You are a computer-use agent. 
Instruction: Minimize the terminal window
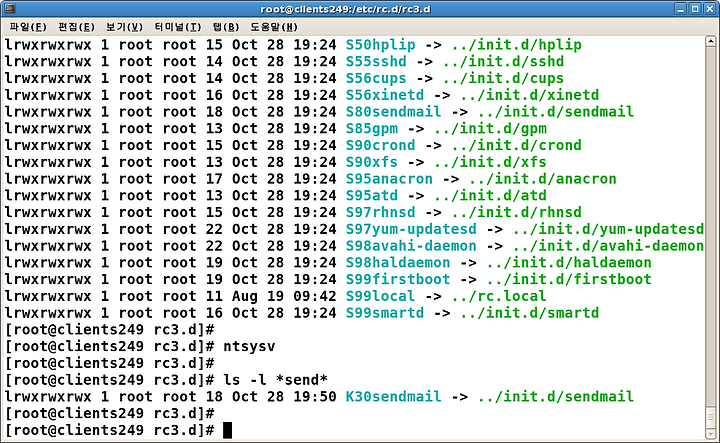[x=681, y=9]
